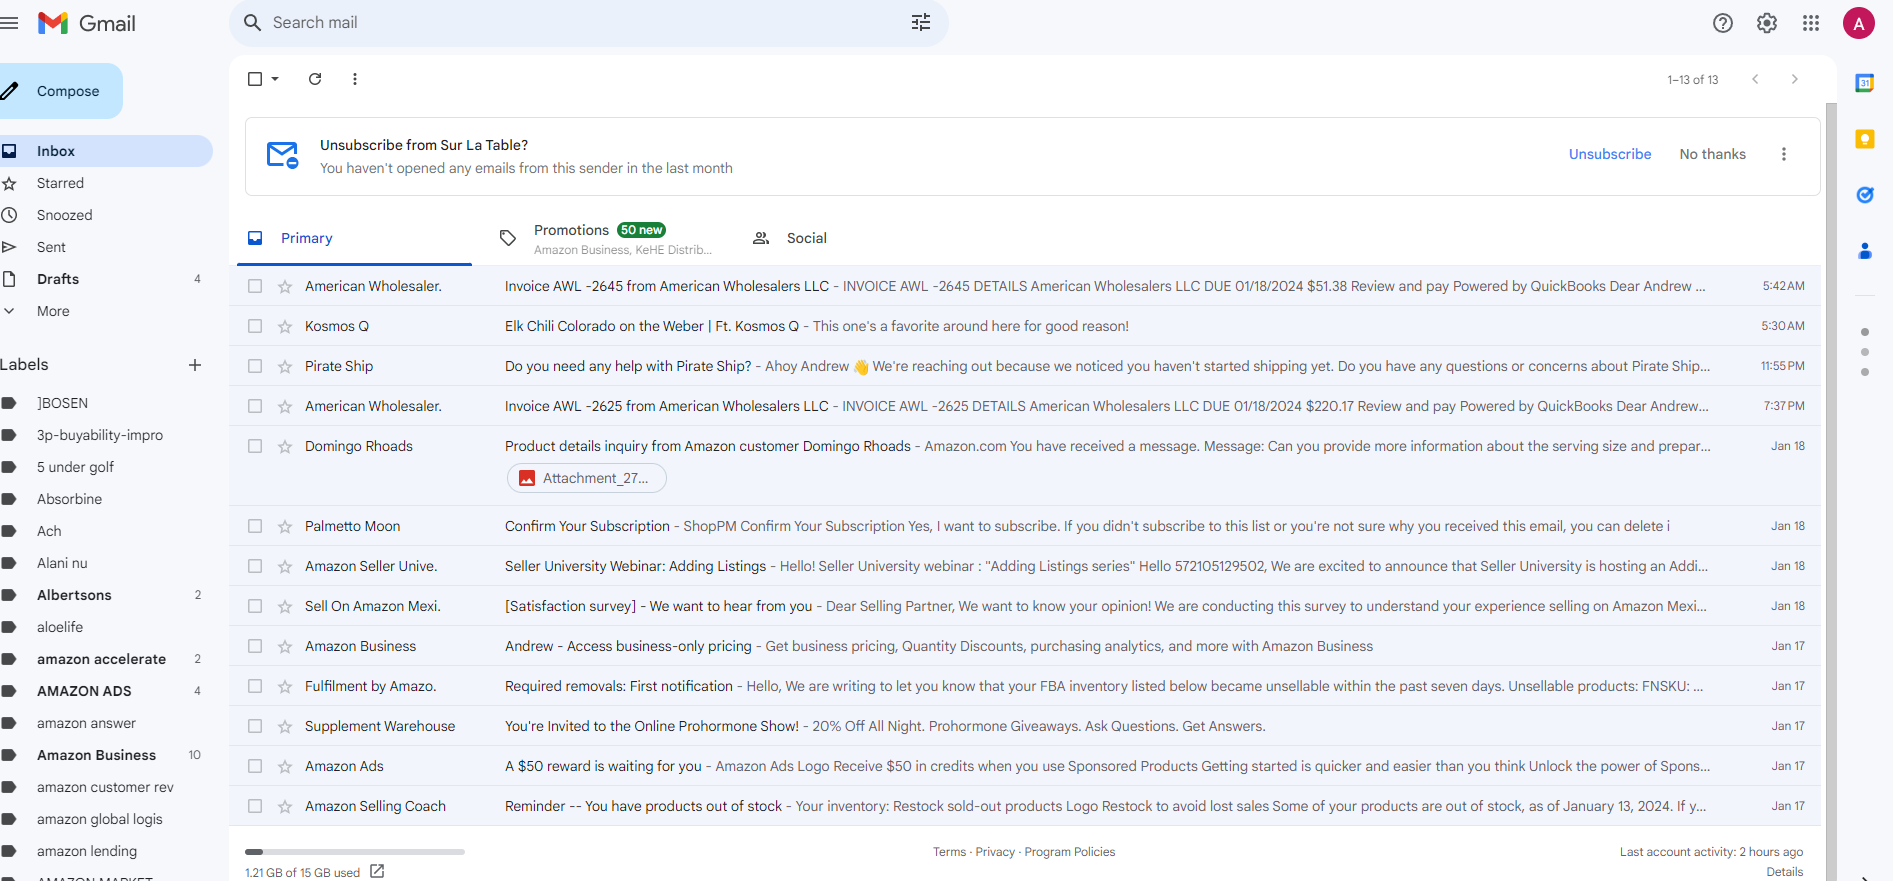Screen dimensions: 1893x881
Task: Dismiss banner with No thanks
Action: (x=1713, y=154)
